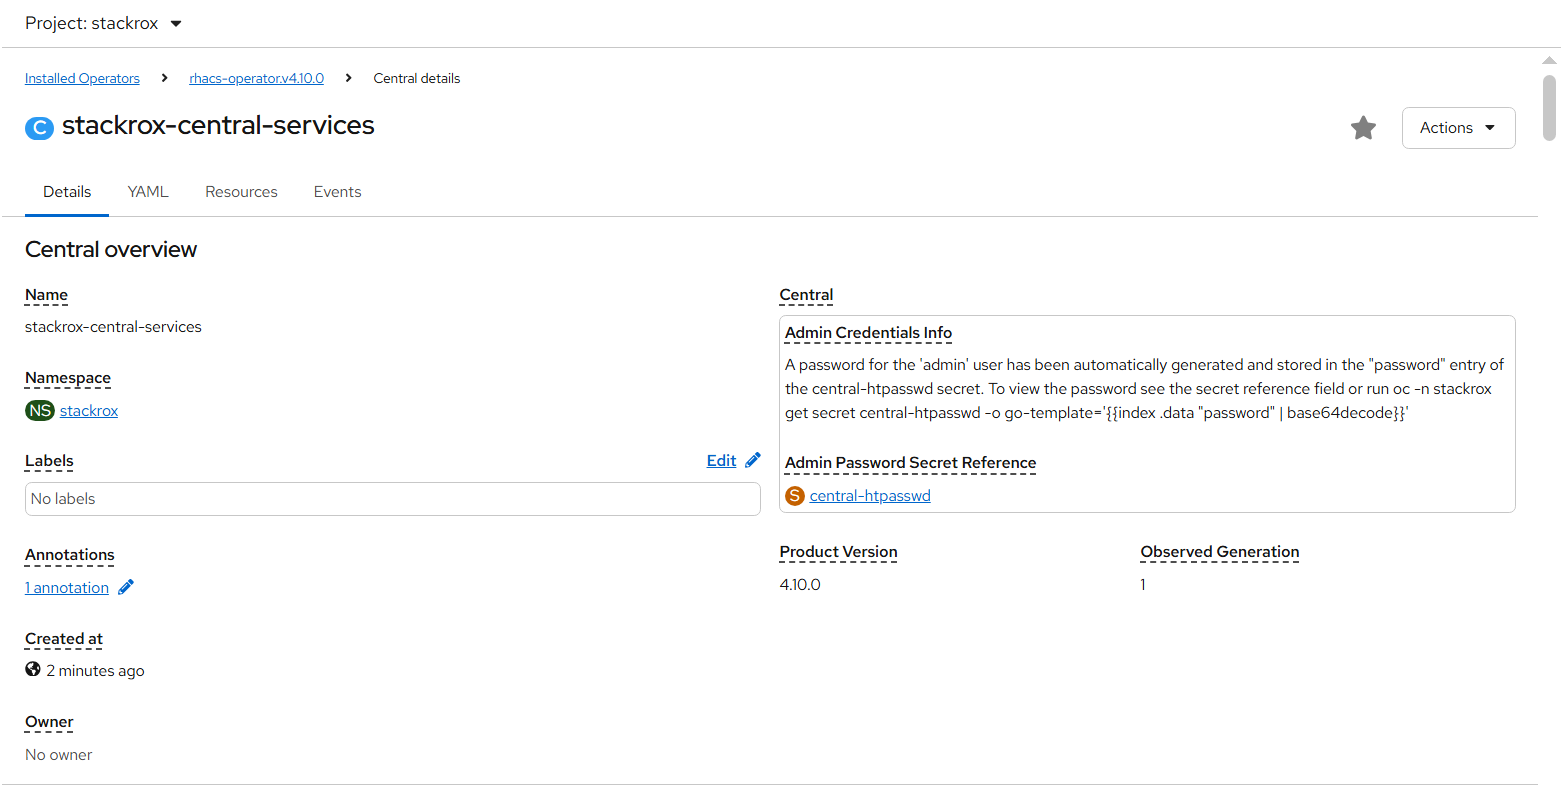Click the blue Central resource badge icon
Viewport: 1561px width, 785px height.
pyautogui.click(x=39, y=128)
